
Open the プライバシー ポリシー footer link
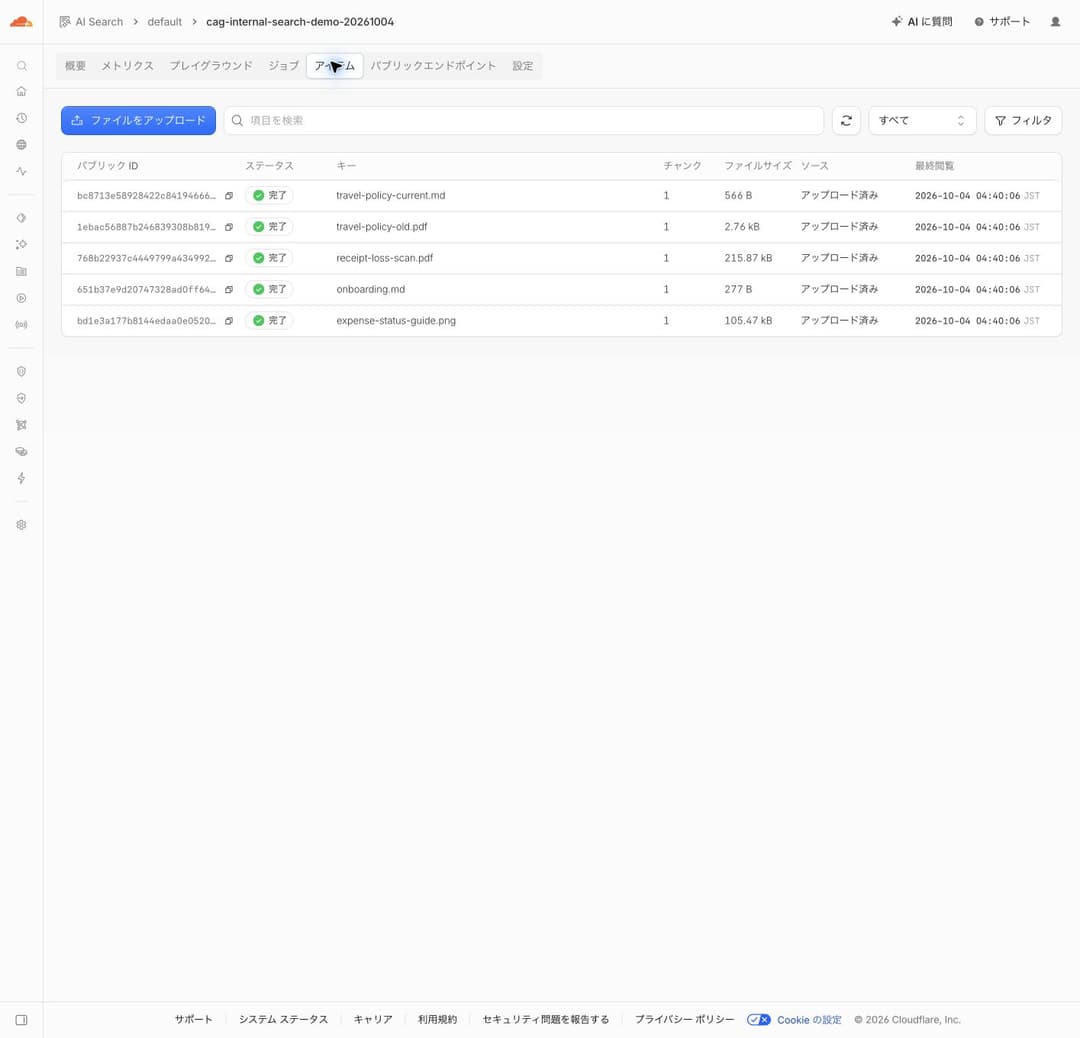(x=684, y=1020)
